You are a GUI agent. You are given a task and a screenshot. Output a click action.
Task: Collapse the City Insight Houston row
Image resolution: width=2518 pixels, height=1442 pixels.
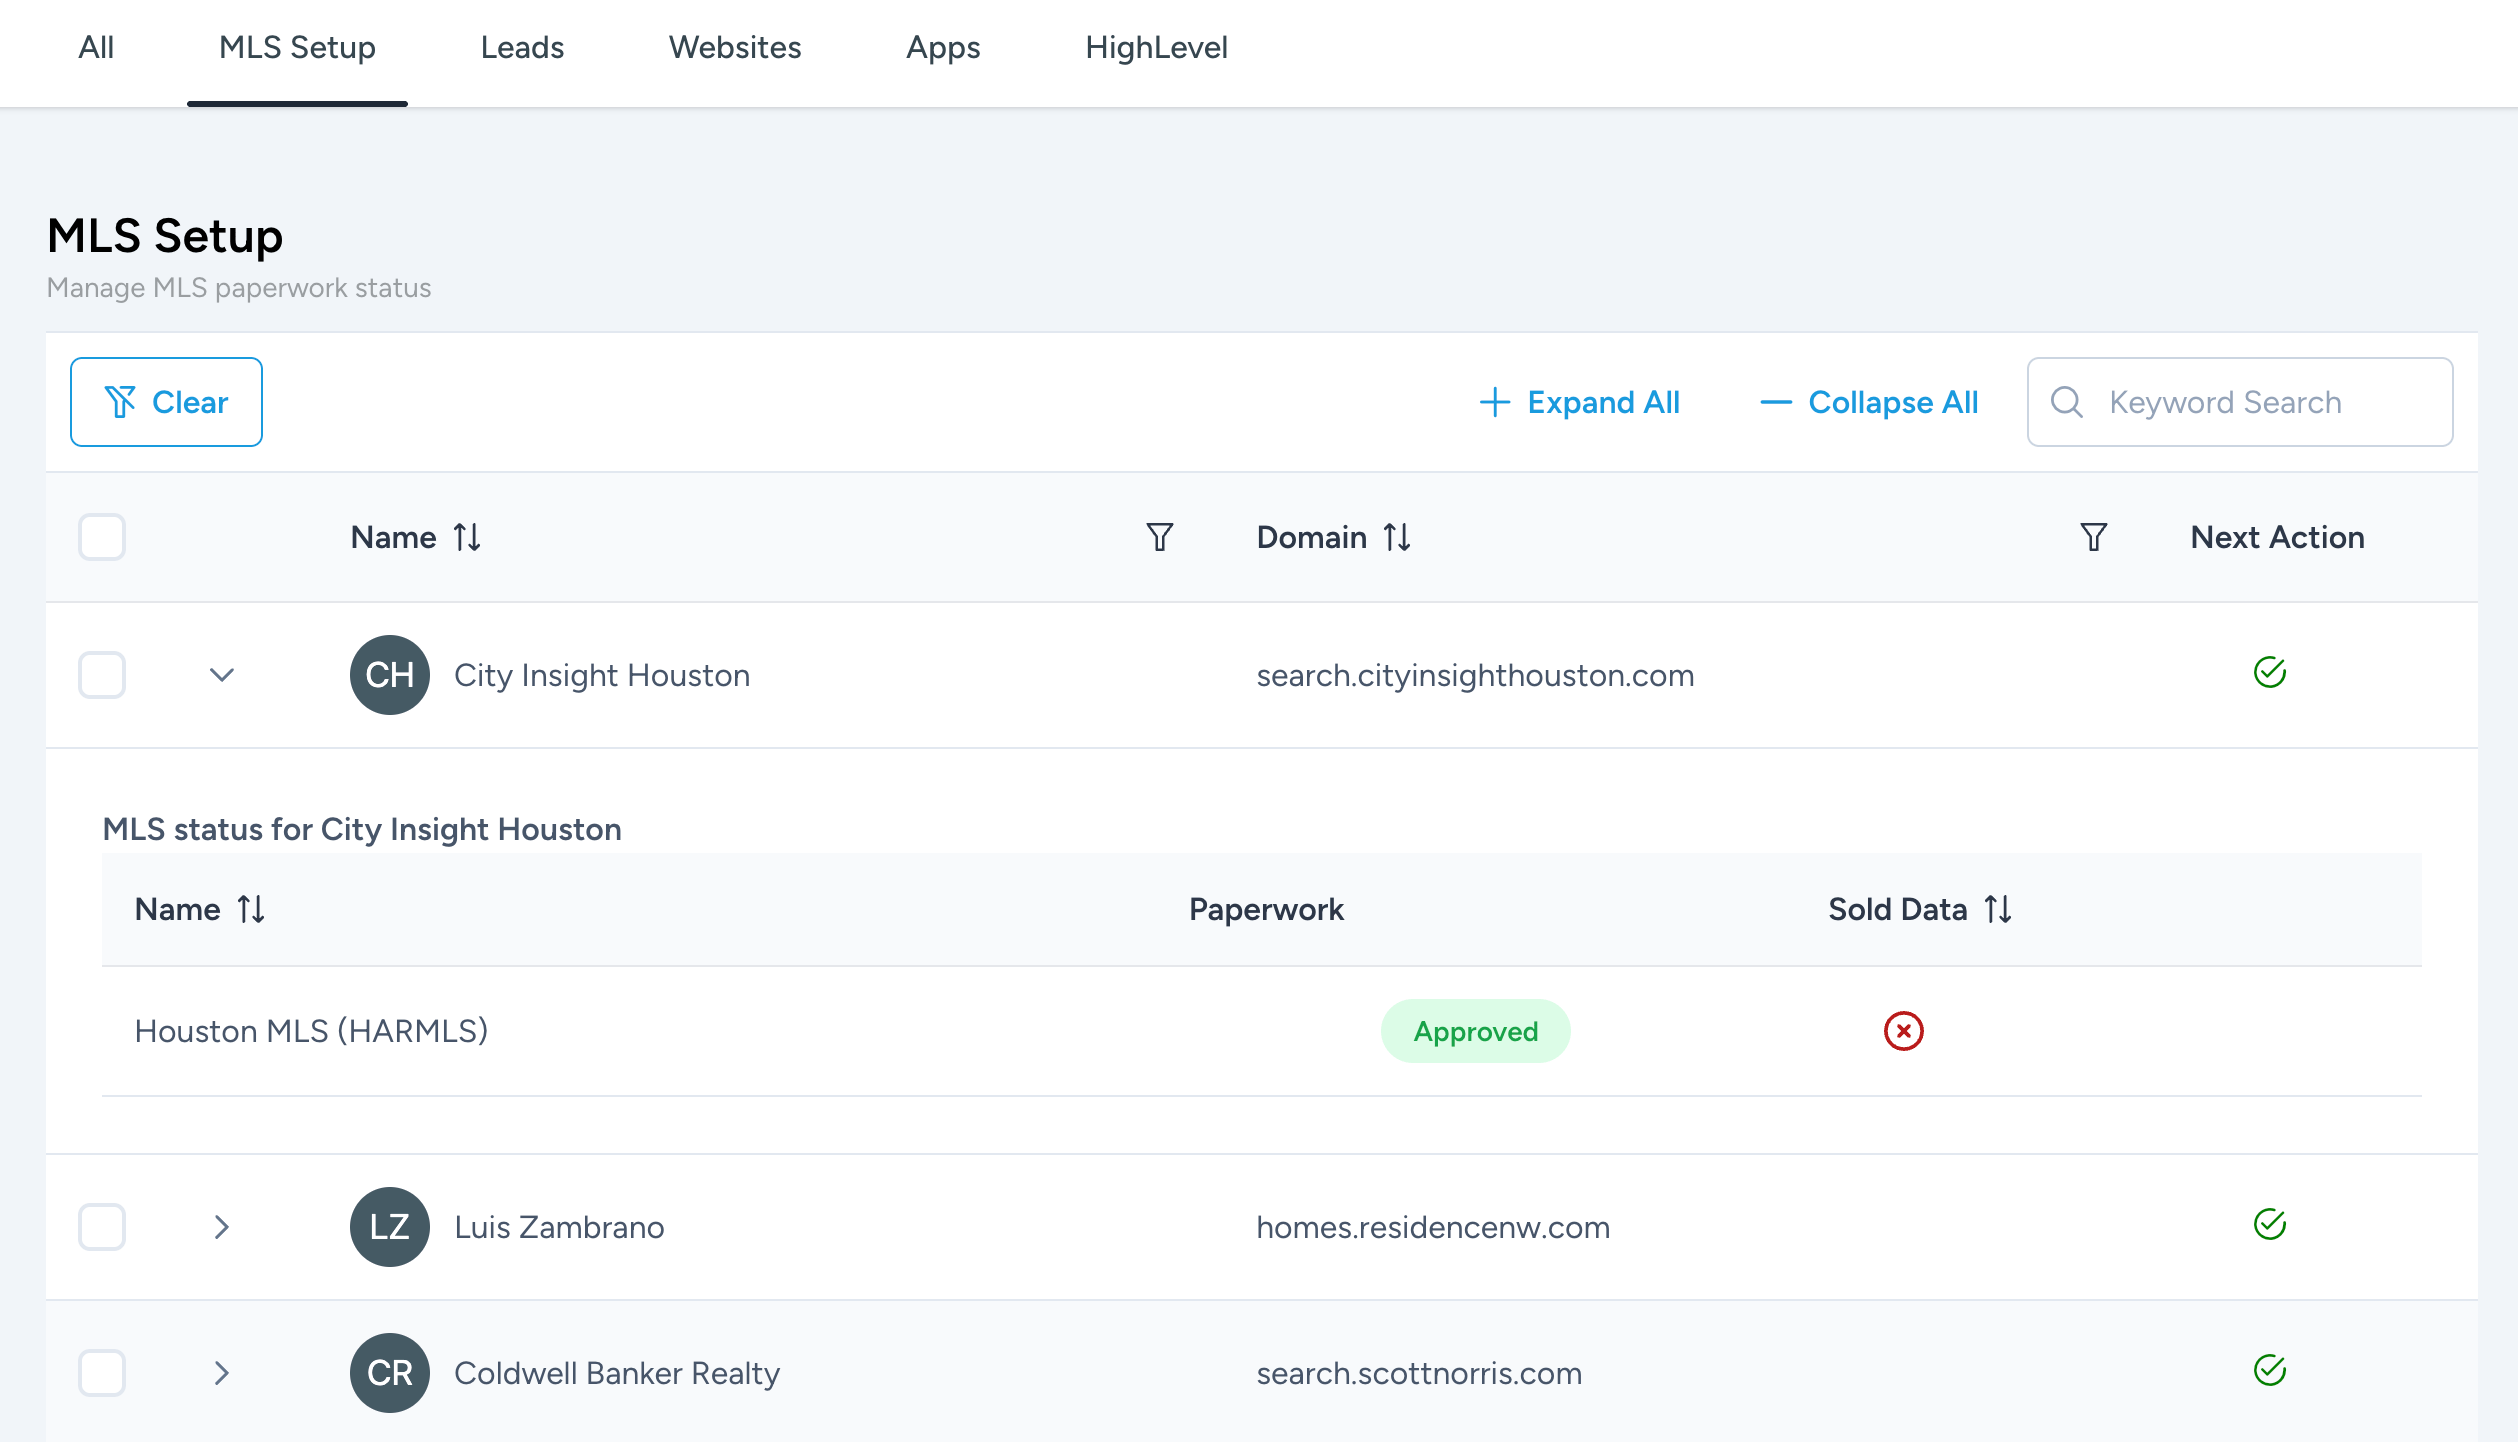222,675
